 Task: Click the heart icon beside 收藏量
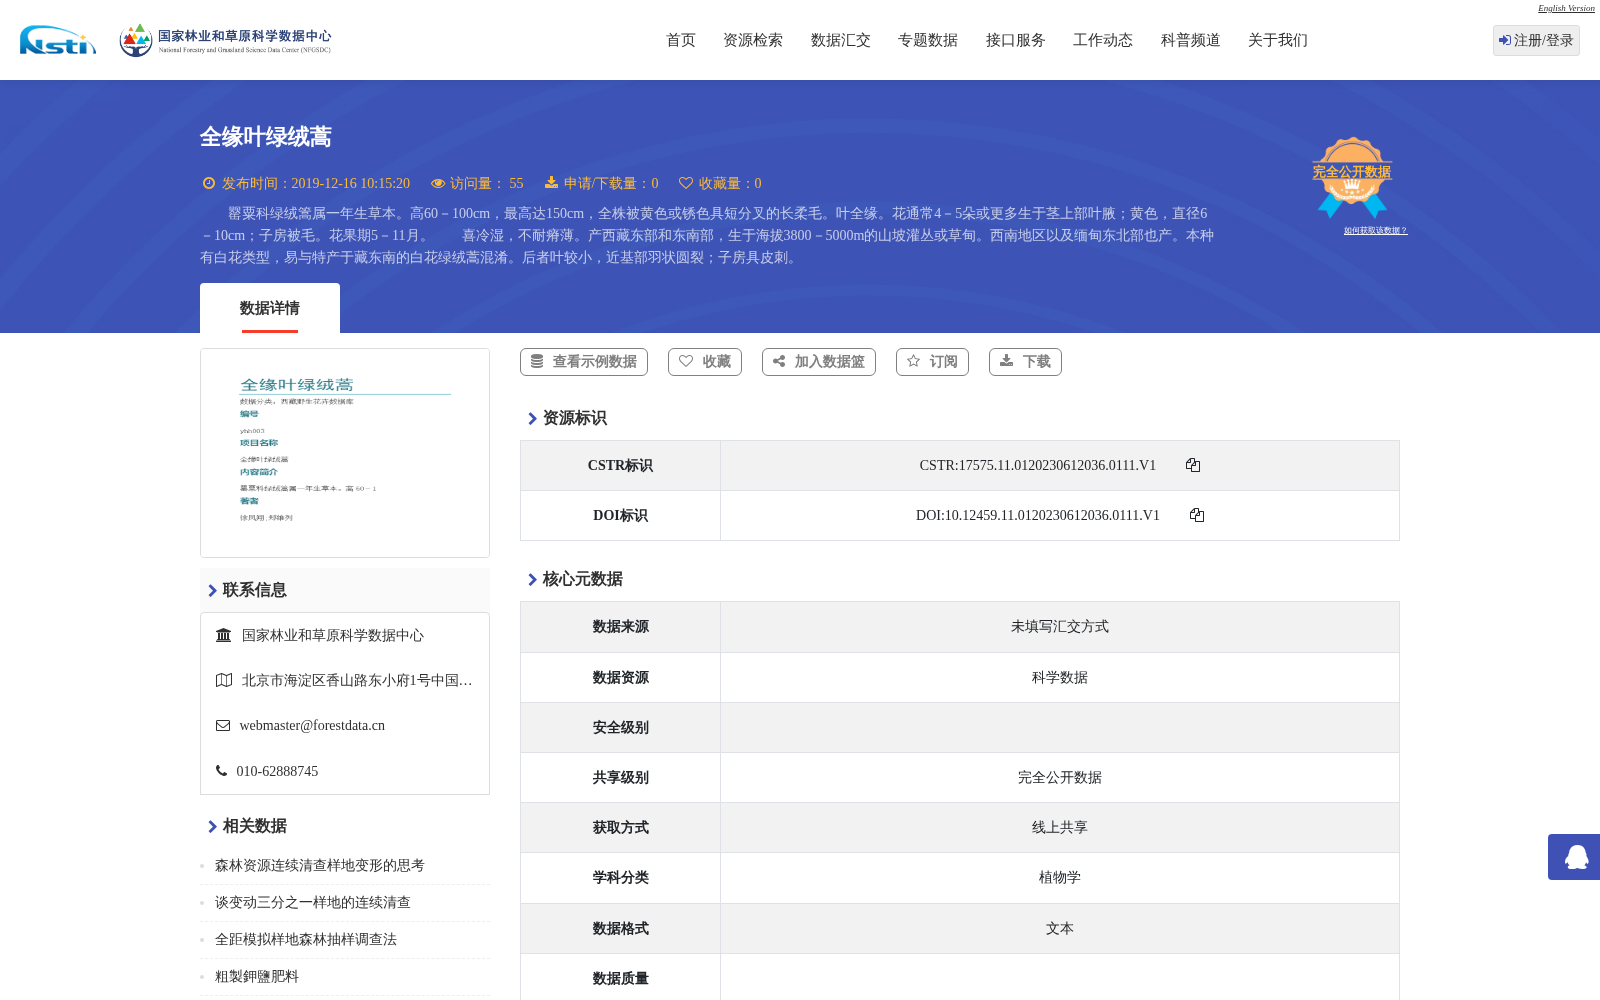[686, 183]
